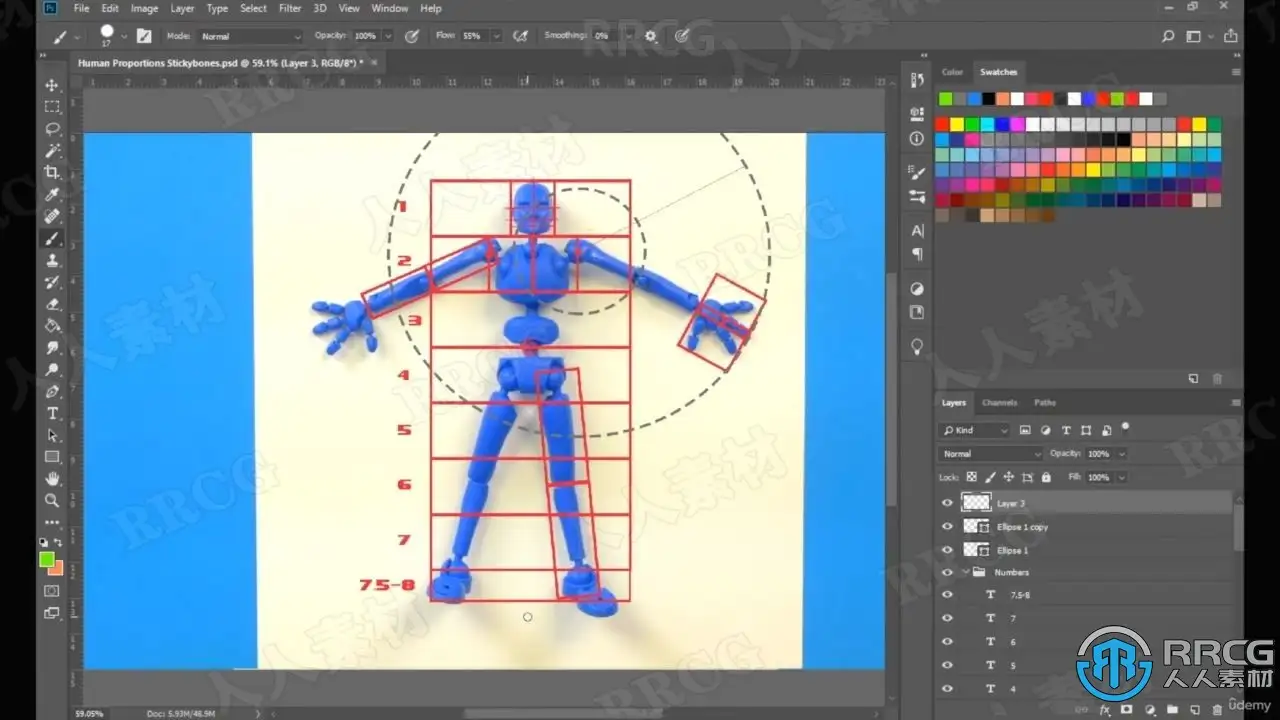
Task: Delete layer using the trash icon
Action: pos(1217,709)
